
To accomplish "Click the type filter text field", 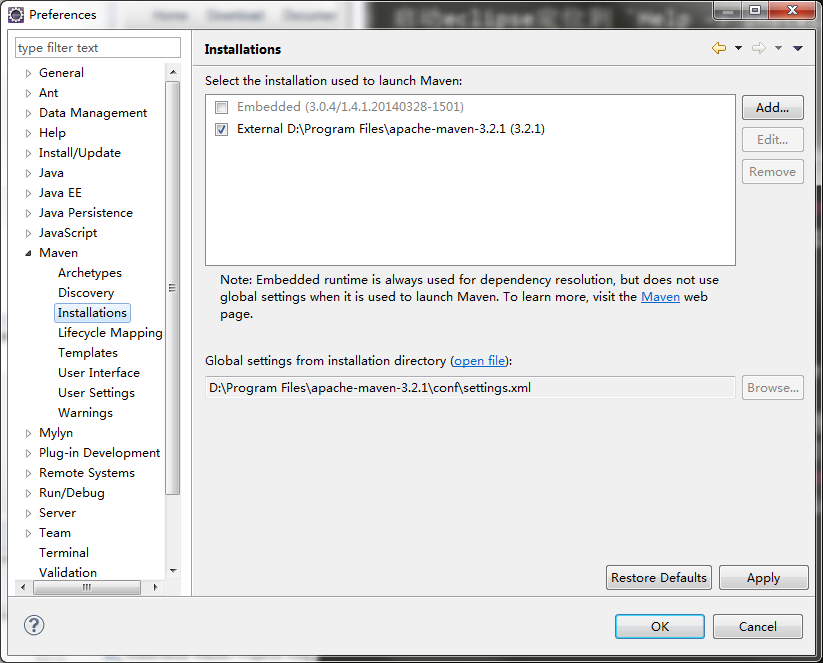I will point(98,48).
